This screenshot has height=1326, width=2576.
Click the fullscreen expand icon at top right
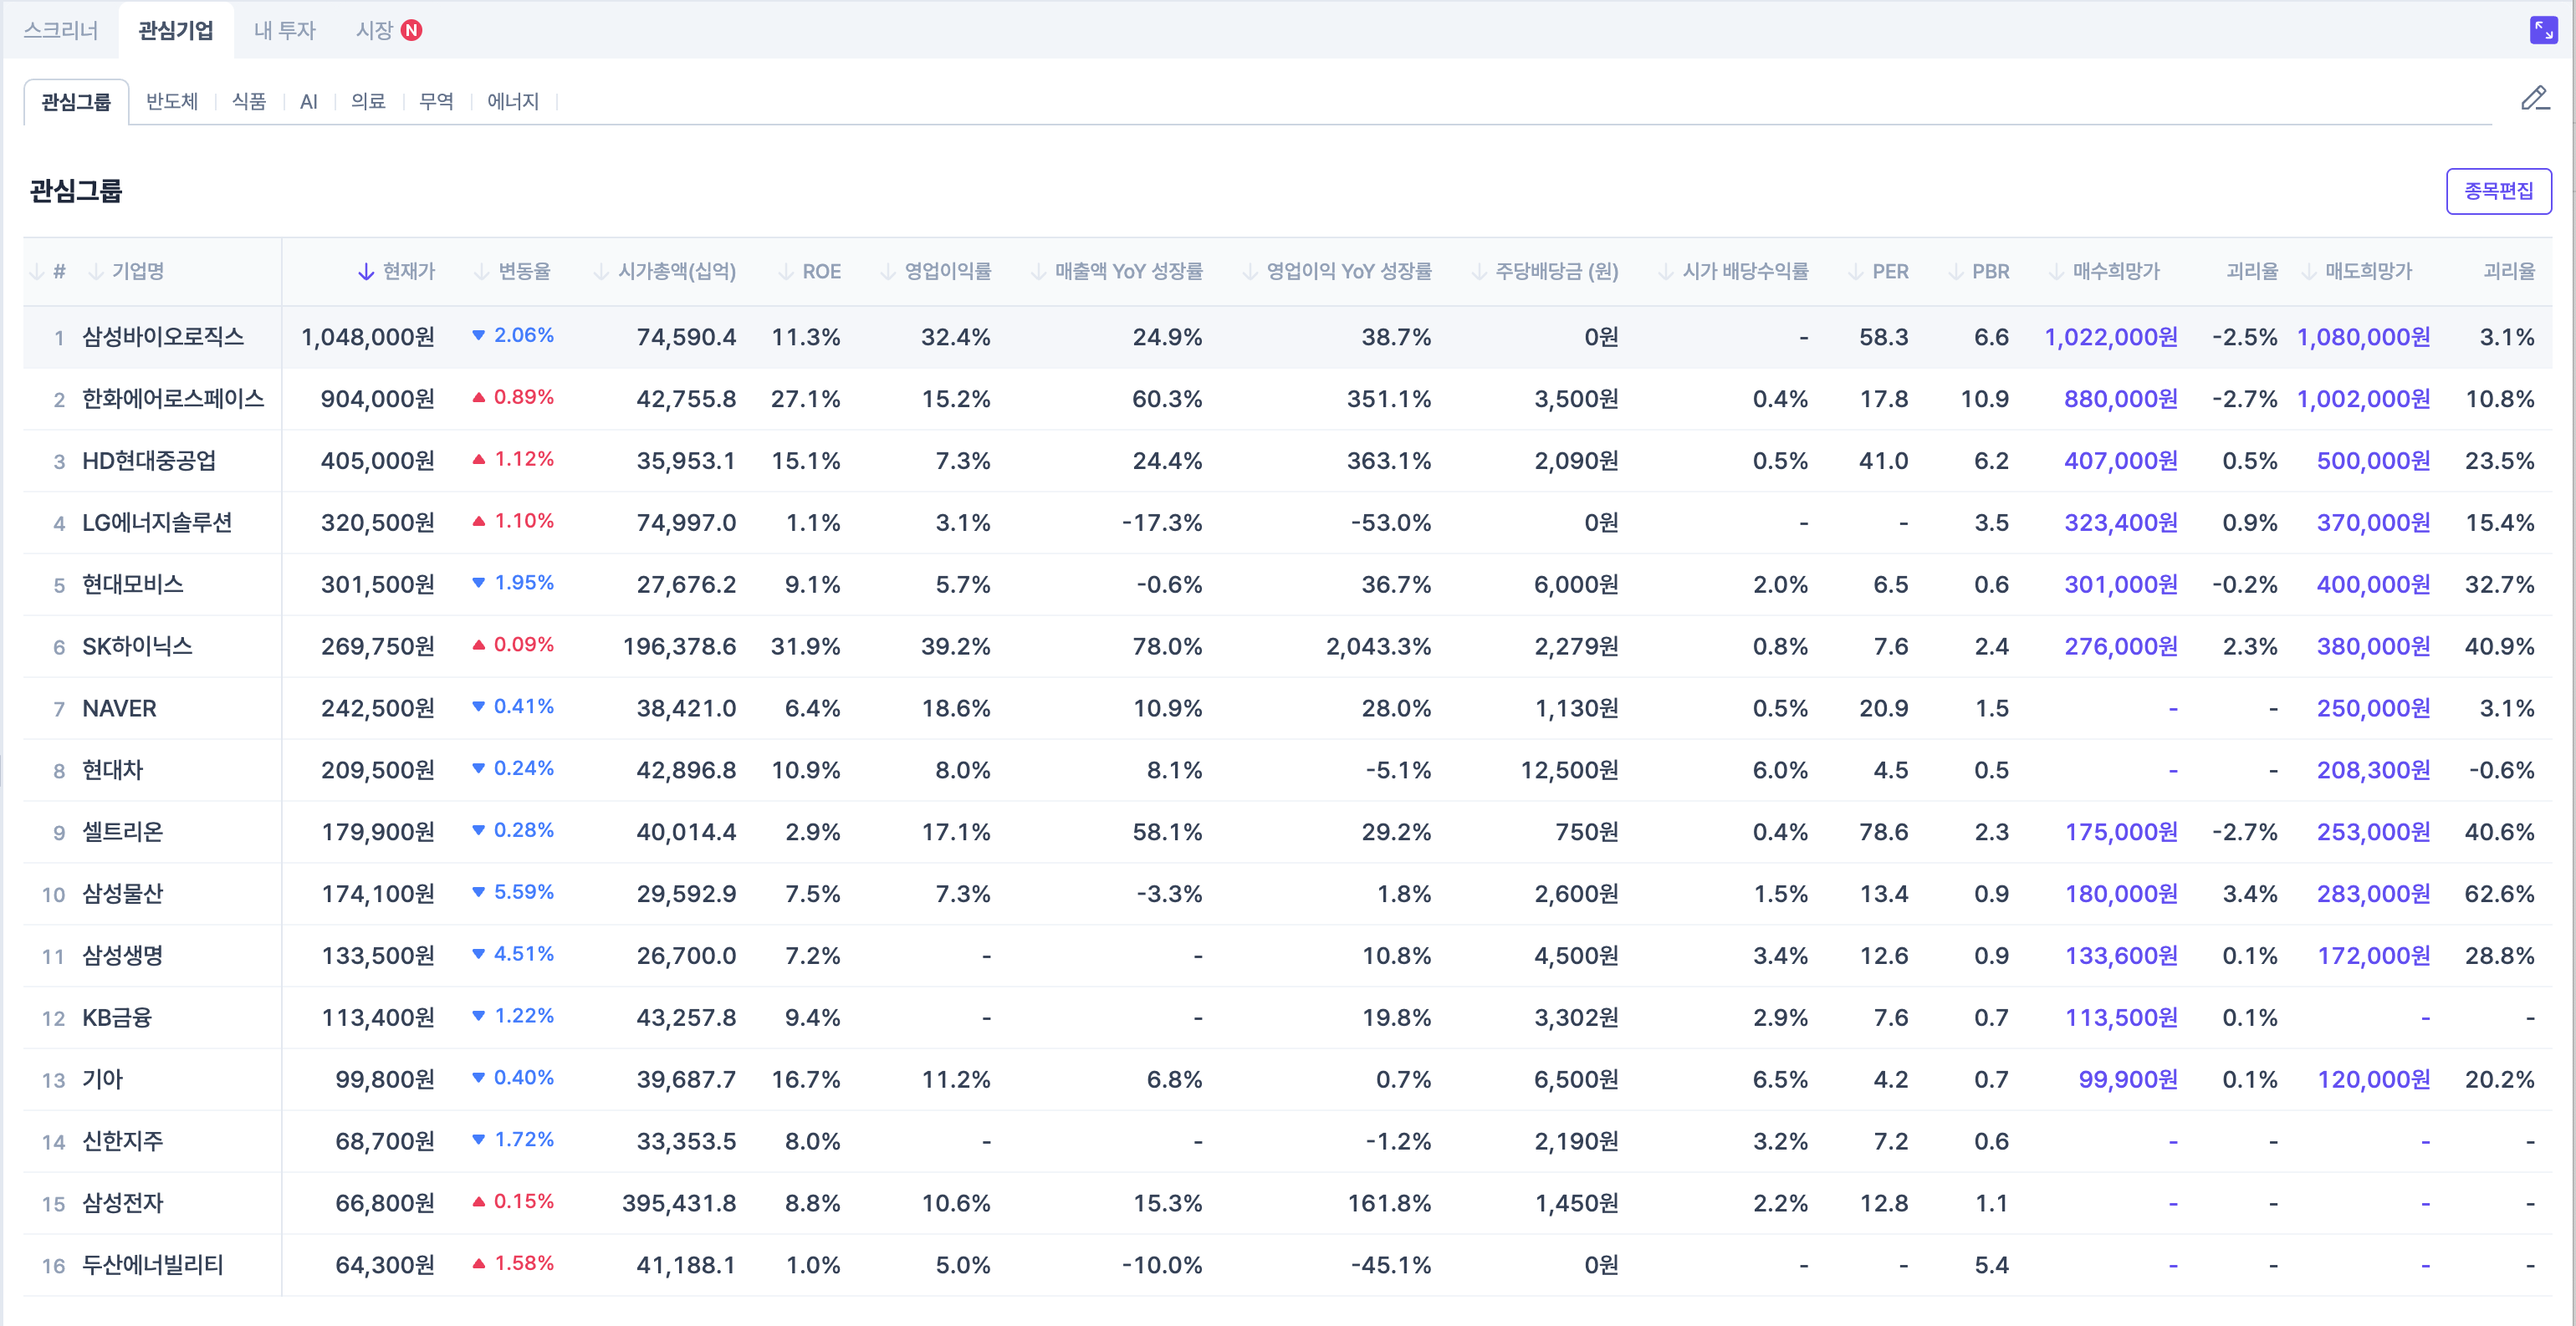(x=2543, y=30)
